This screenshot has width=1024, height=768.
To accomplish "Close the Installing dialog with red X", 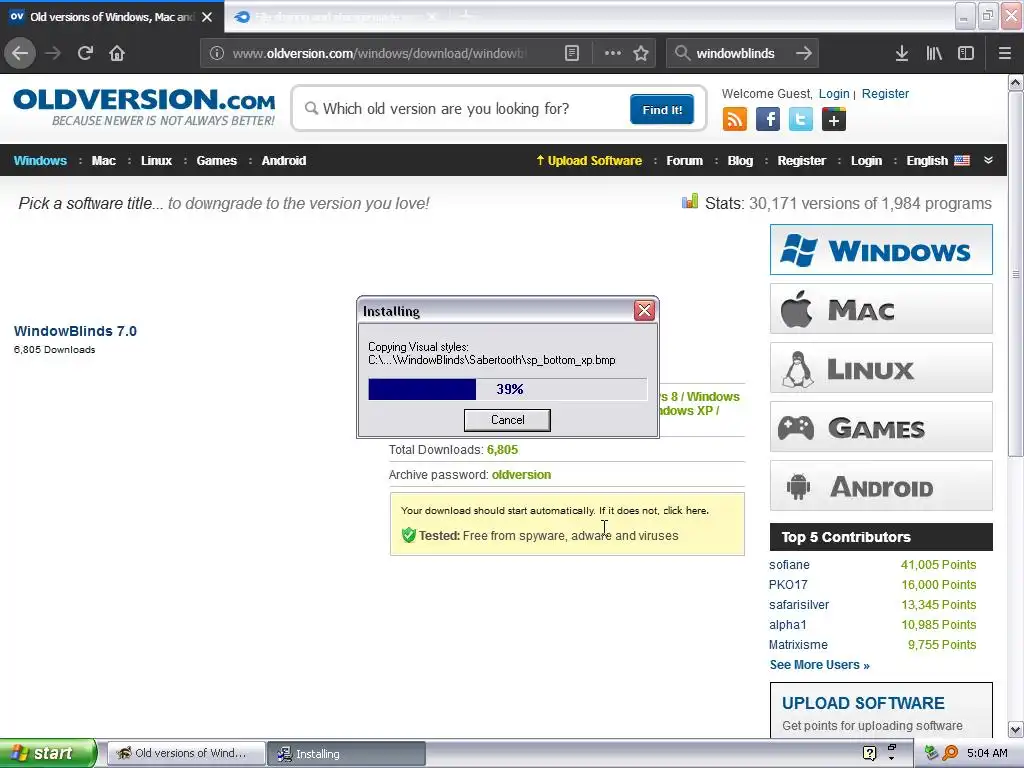I will click(x=644, y=310).
